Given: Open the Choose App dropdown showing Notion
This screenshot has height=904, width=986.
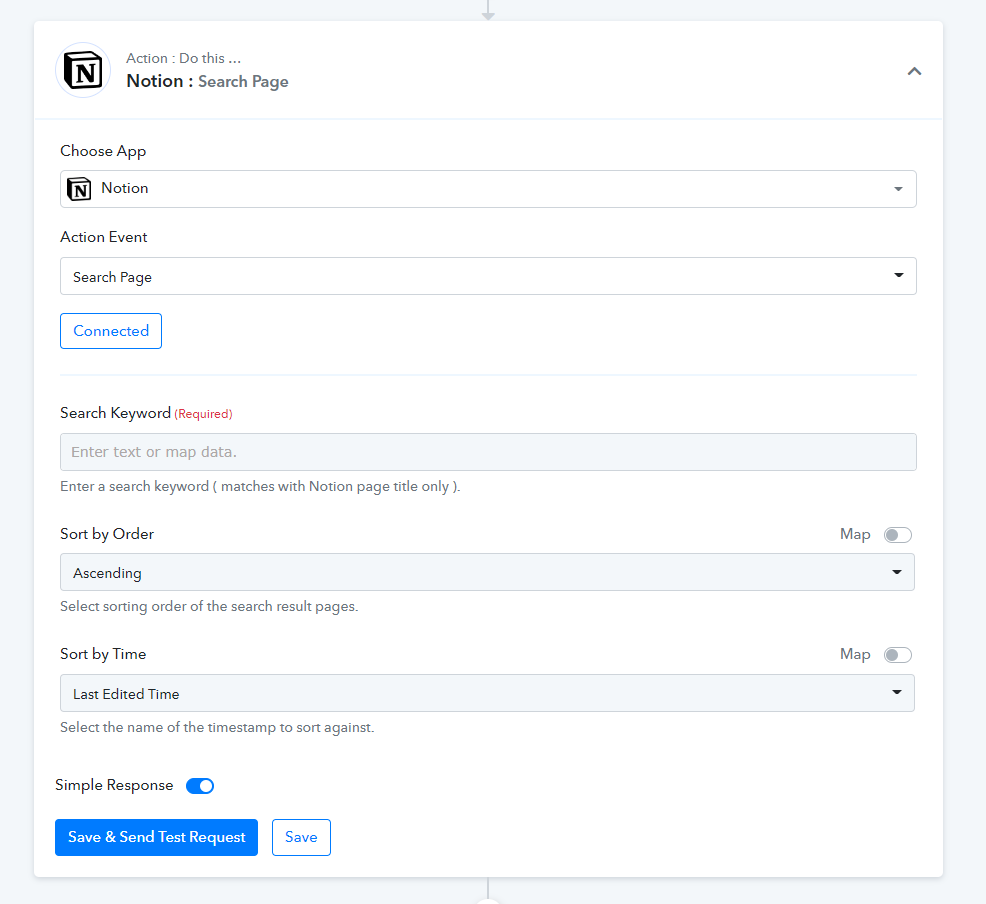Looking at the screenshot, I should point(488,189).
